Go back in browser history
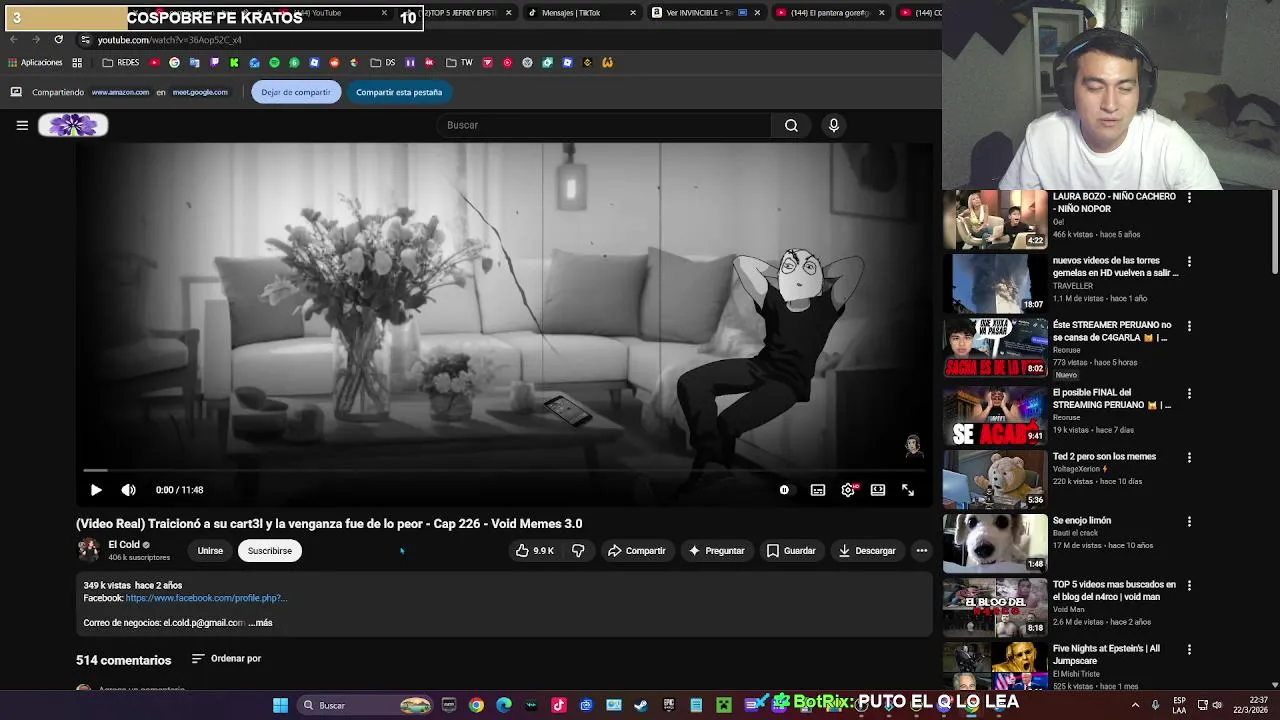Viewport: 1280px width, 720px height. pos(14,39)
